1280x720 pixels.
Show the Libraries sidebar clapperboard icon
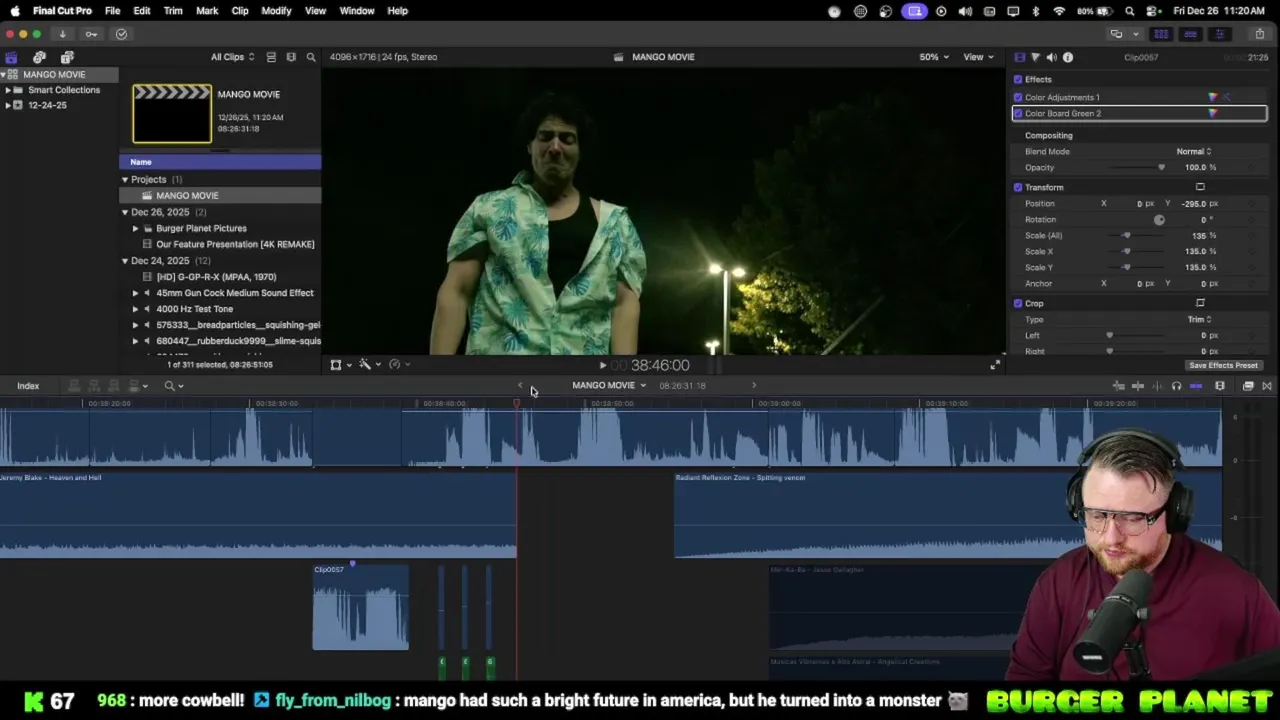11,57
